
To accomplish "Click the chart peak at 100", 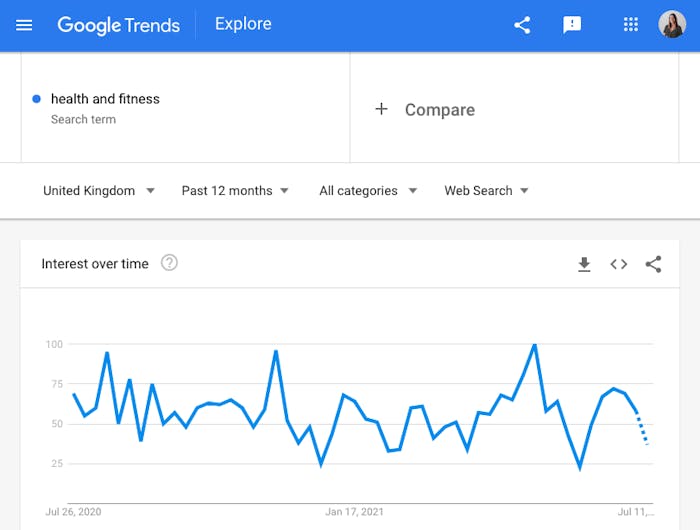I will [535, 345].
